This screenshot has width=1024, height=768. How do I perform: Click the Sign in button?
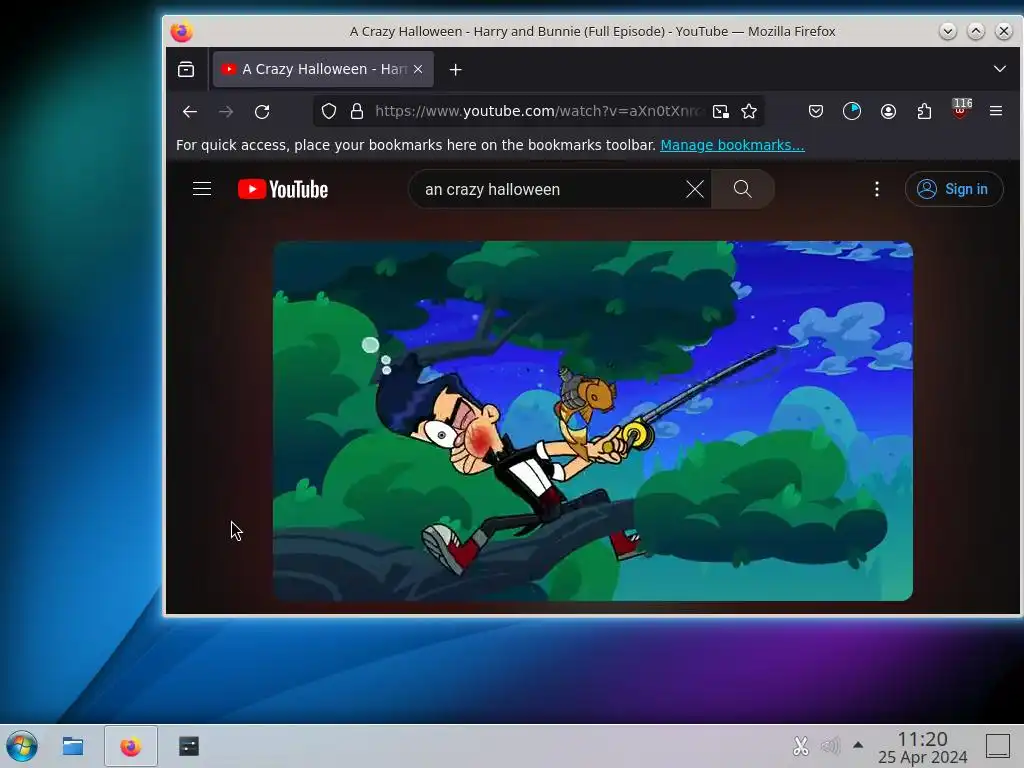tap(953, 189)
